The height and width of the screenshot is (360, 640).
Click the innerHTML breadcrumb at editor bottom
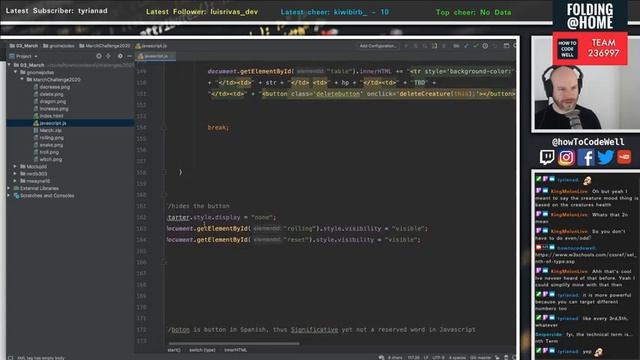point(236,350)
